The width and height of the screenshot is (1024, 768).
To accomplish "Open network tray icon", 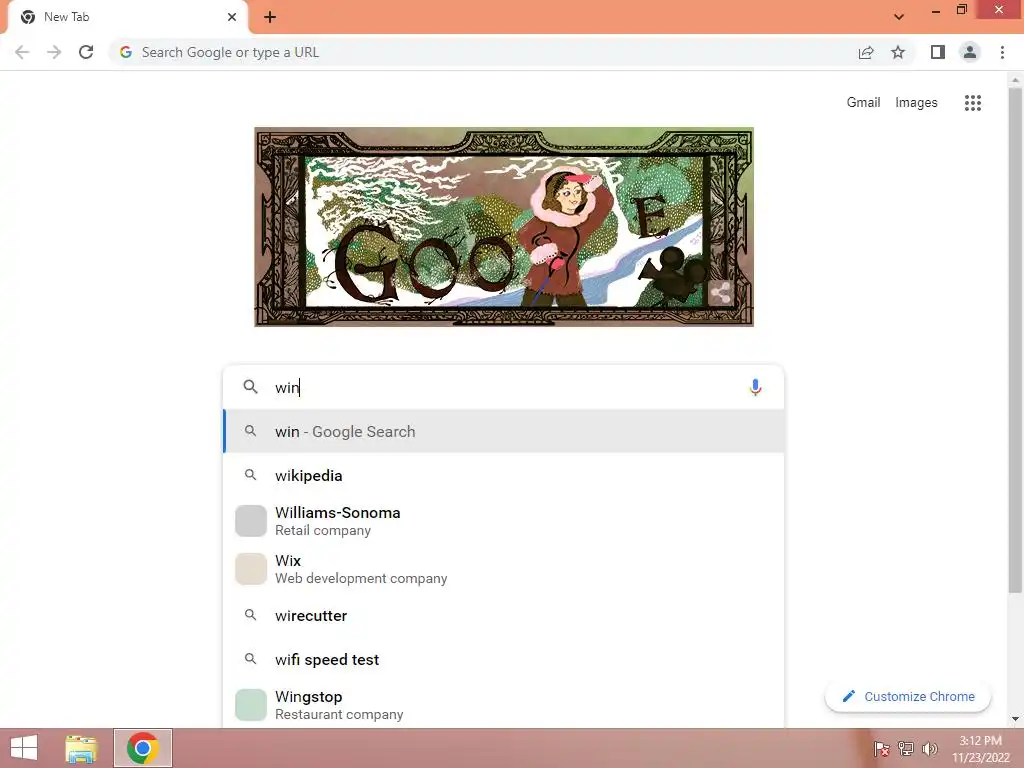I will (x=906, y=748).
